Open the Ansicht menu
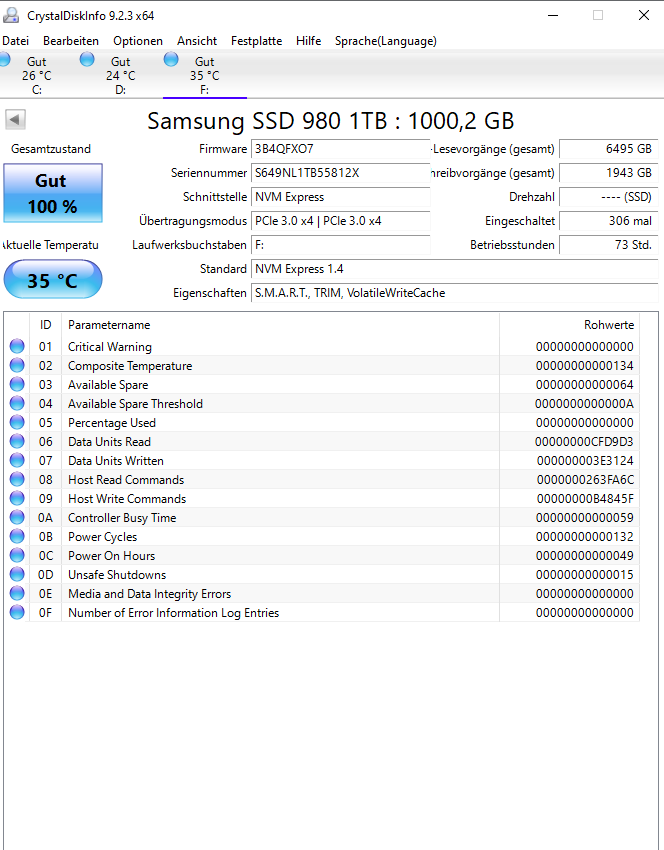This screenshot has height=850, width=664. pos(197,41)
